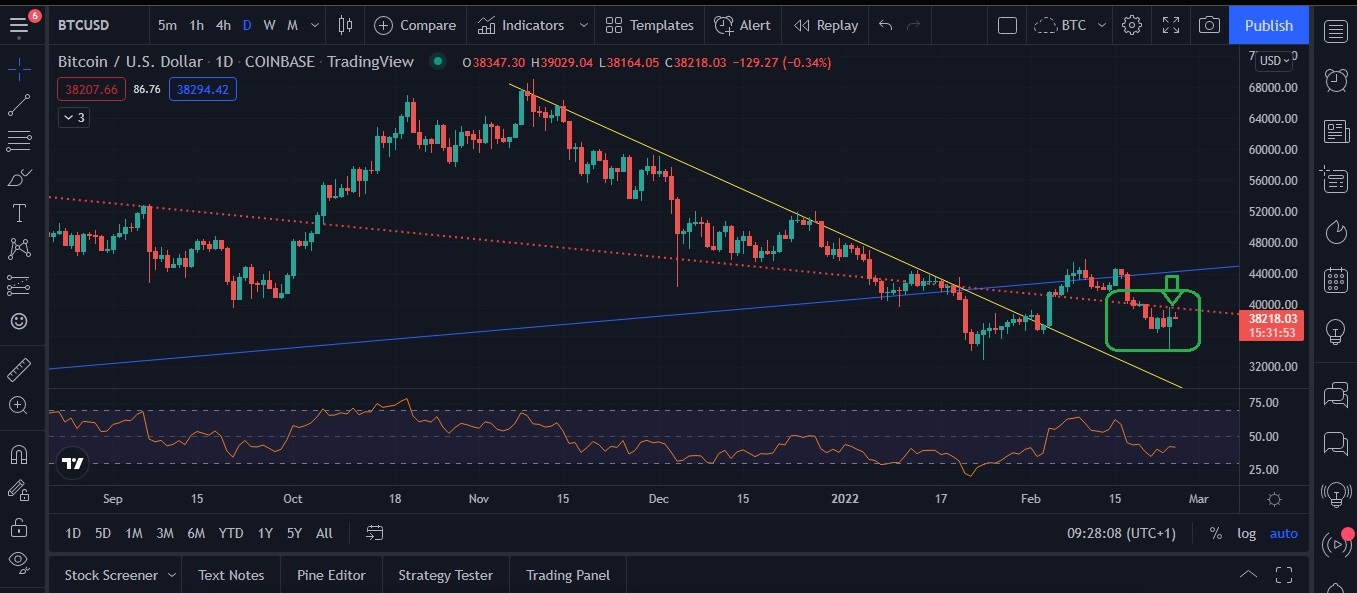Create an Alert
1357x593 pixels.
[742, 25]
